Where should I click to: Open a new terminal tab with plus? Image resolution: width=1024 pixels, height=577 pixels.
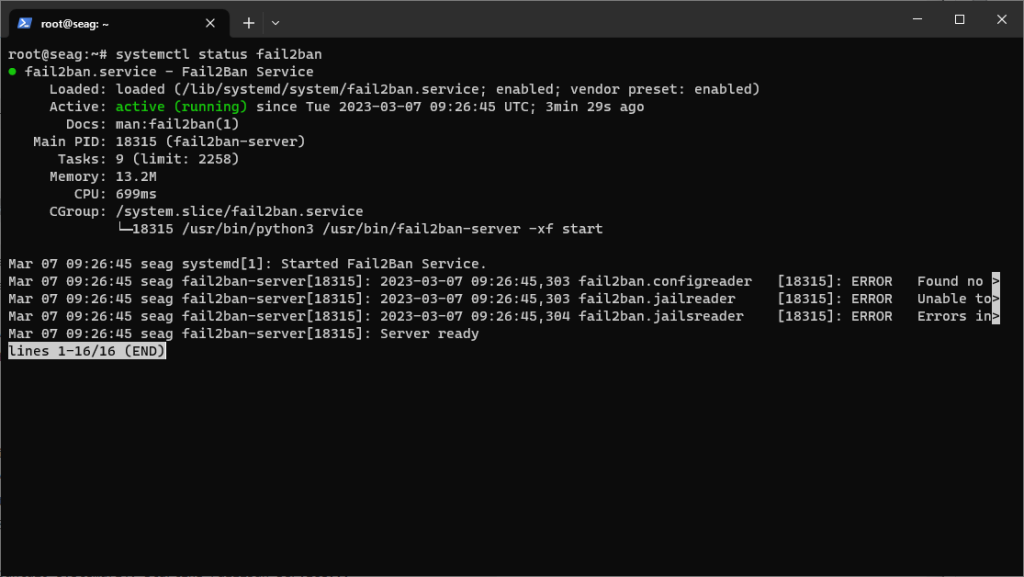[249, 23]
